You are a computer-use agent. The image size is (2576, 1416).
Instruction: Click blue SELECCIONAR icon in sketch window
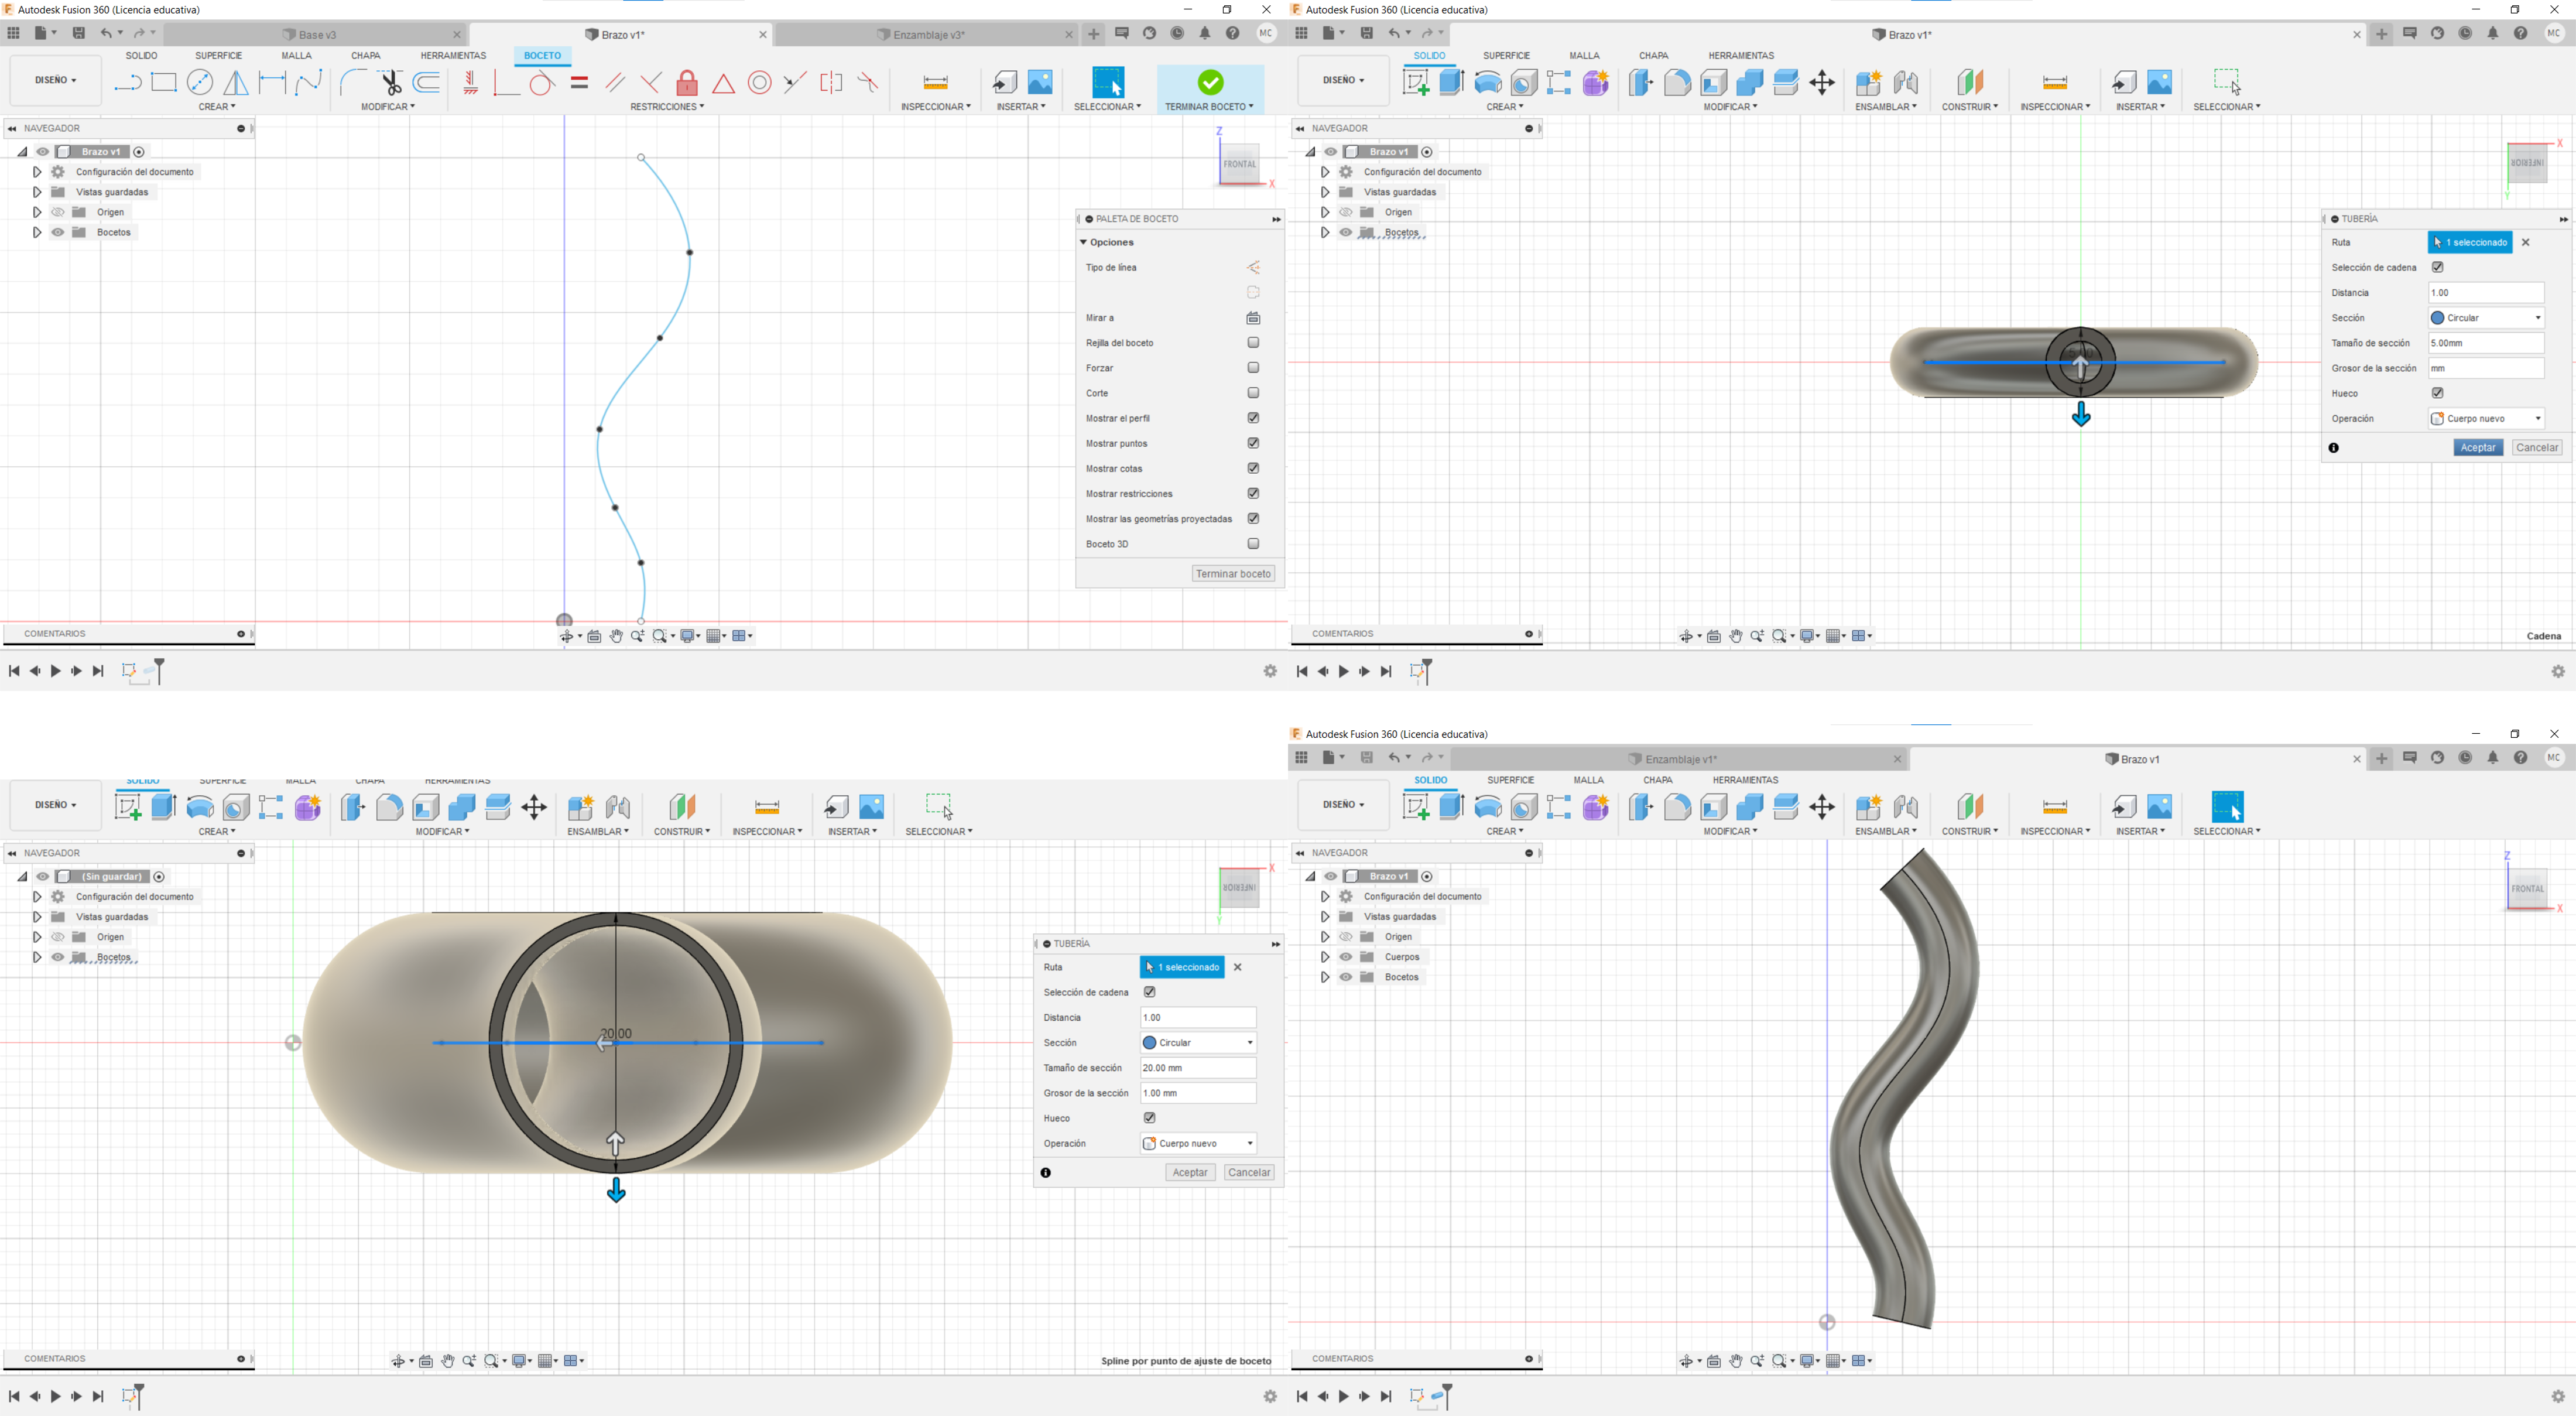pyautogui.click(x=1108, y=82)
